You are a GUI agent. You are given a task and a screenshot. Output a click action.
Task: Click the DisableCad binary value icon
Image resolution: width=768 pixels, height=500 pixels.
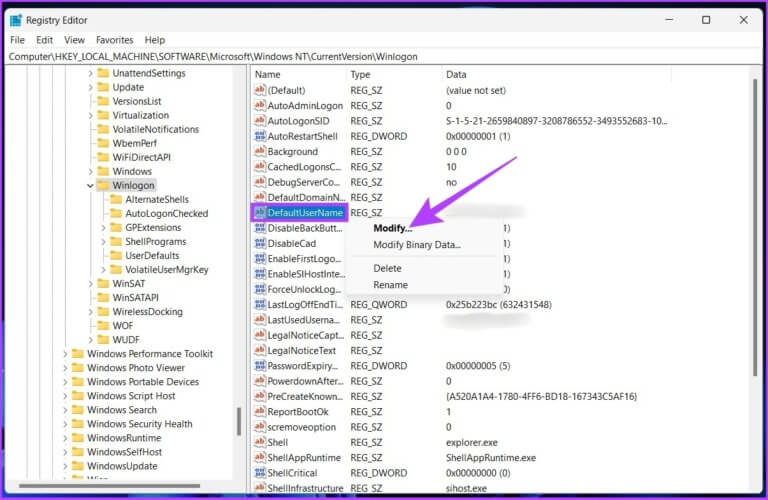(260, 243)
